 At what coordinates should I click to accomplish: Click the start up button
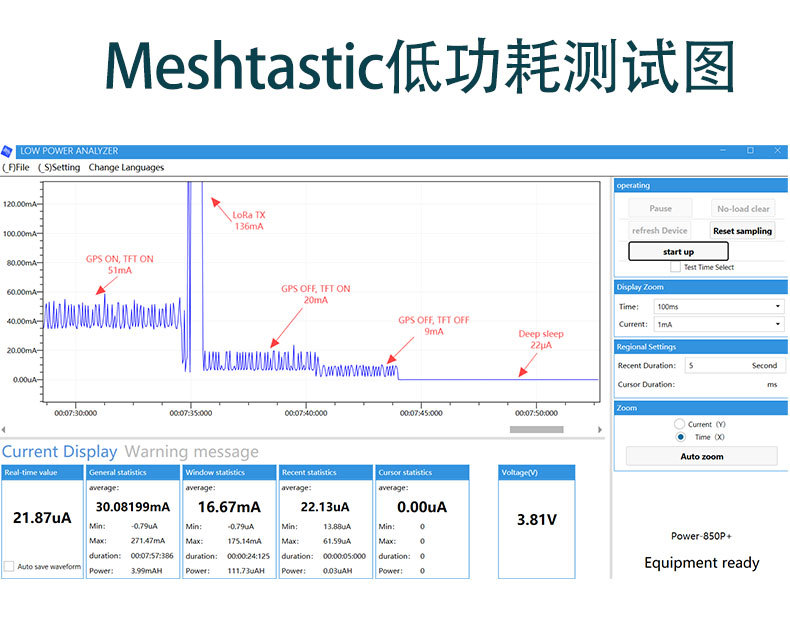point(678,252)
